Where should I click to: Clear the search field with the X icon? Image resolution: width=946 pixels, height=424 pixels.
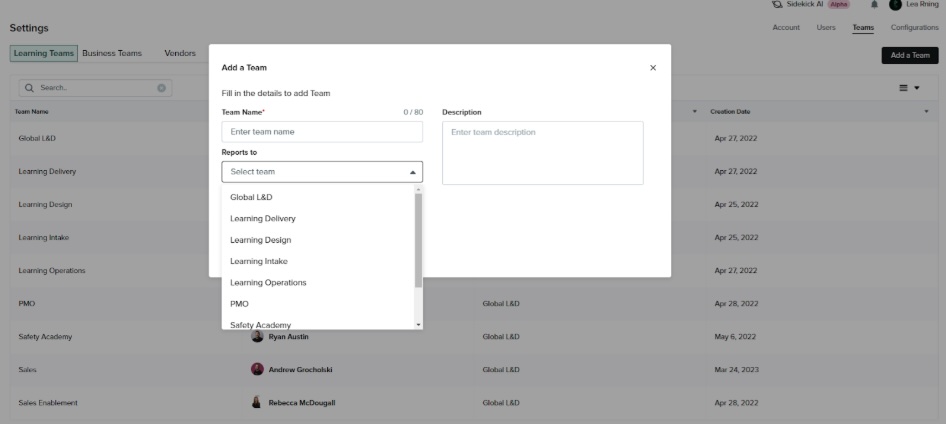point(162,88)
